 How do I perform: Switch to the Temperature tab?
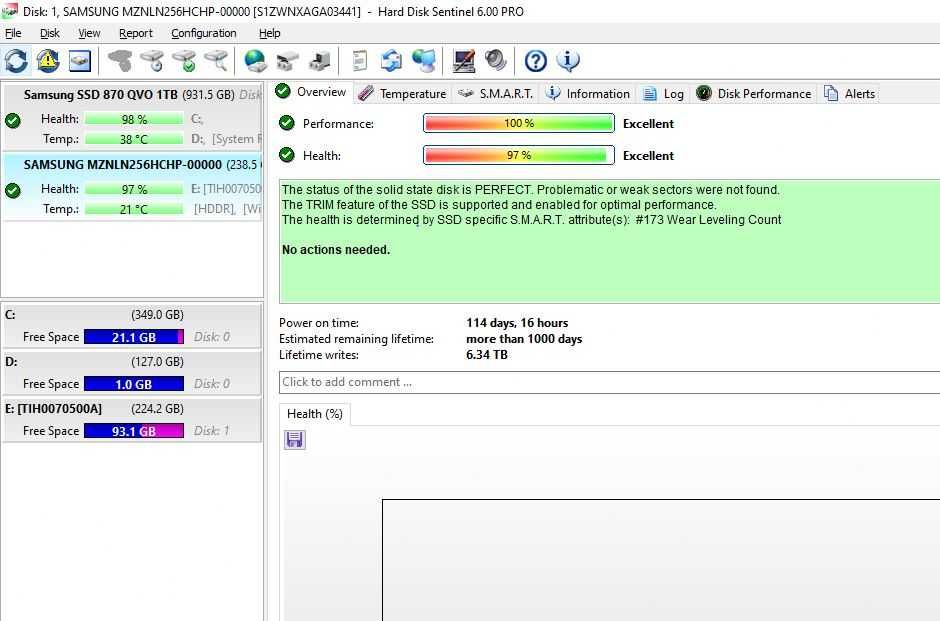403,94
